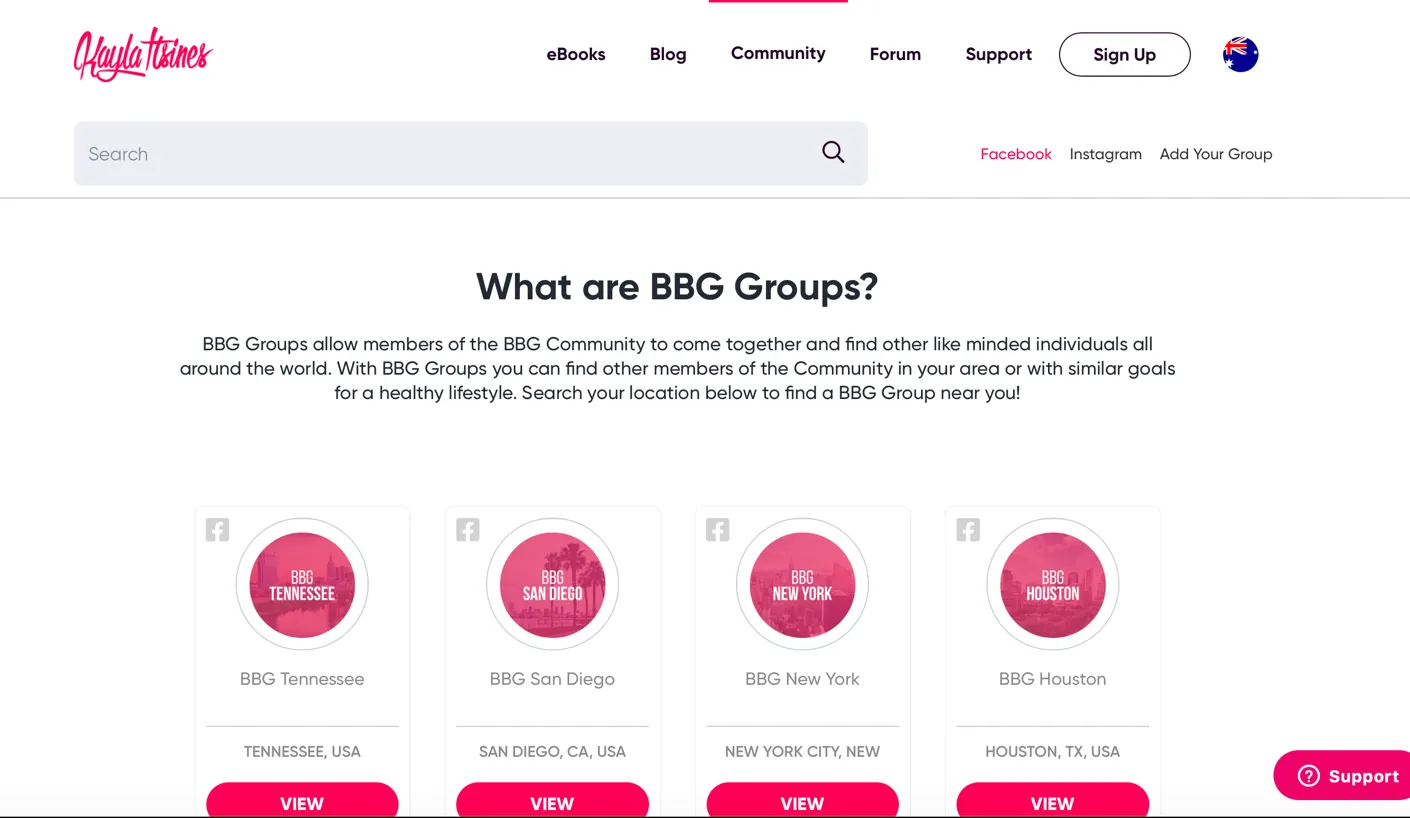The height and width of the screenshot is (818, 1410).
Task: Open the Forum page
Action: (x=895, y=54)
